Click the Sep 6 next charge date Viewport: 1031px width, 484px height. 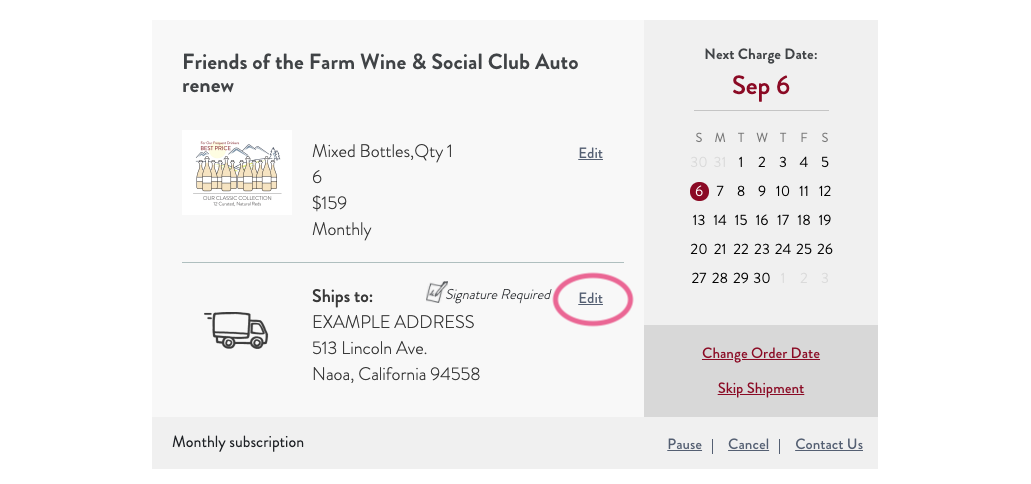[760, 86]
